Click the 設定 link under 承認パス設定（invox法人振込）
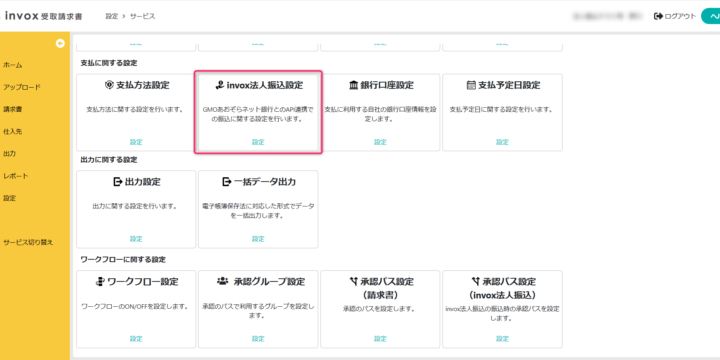 point(502,339)
